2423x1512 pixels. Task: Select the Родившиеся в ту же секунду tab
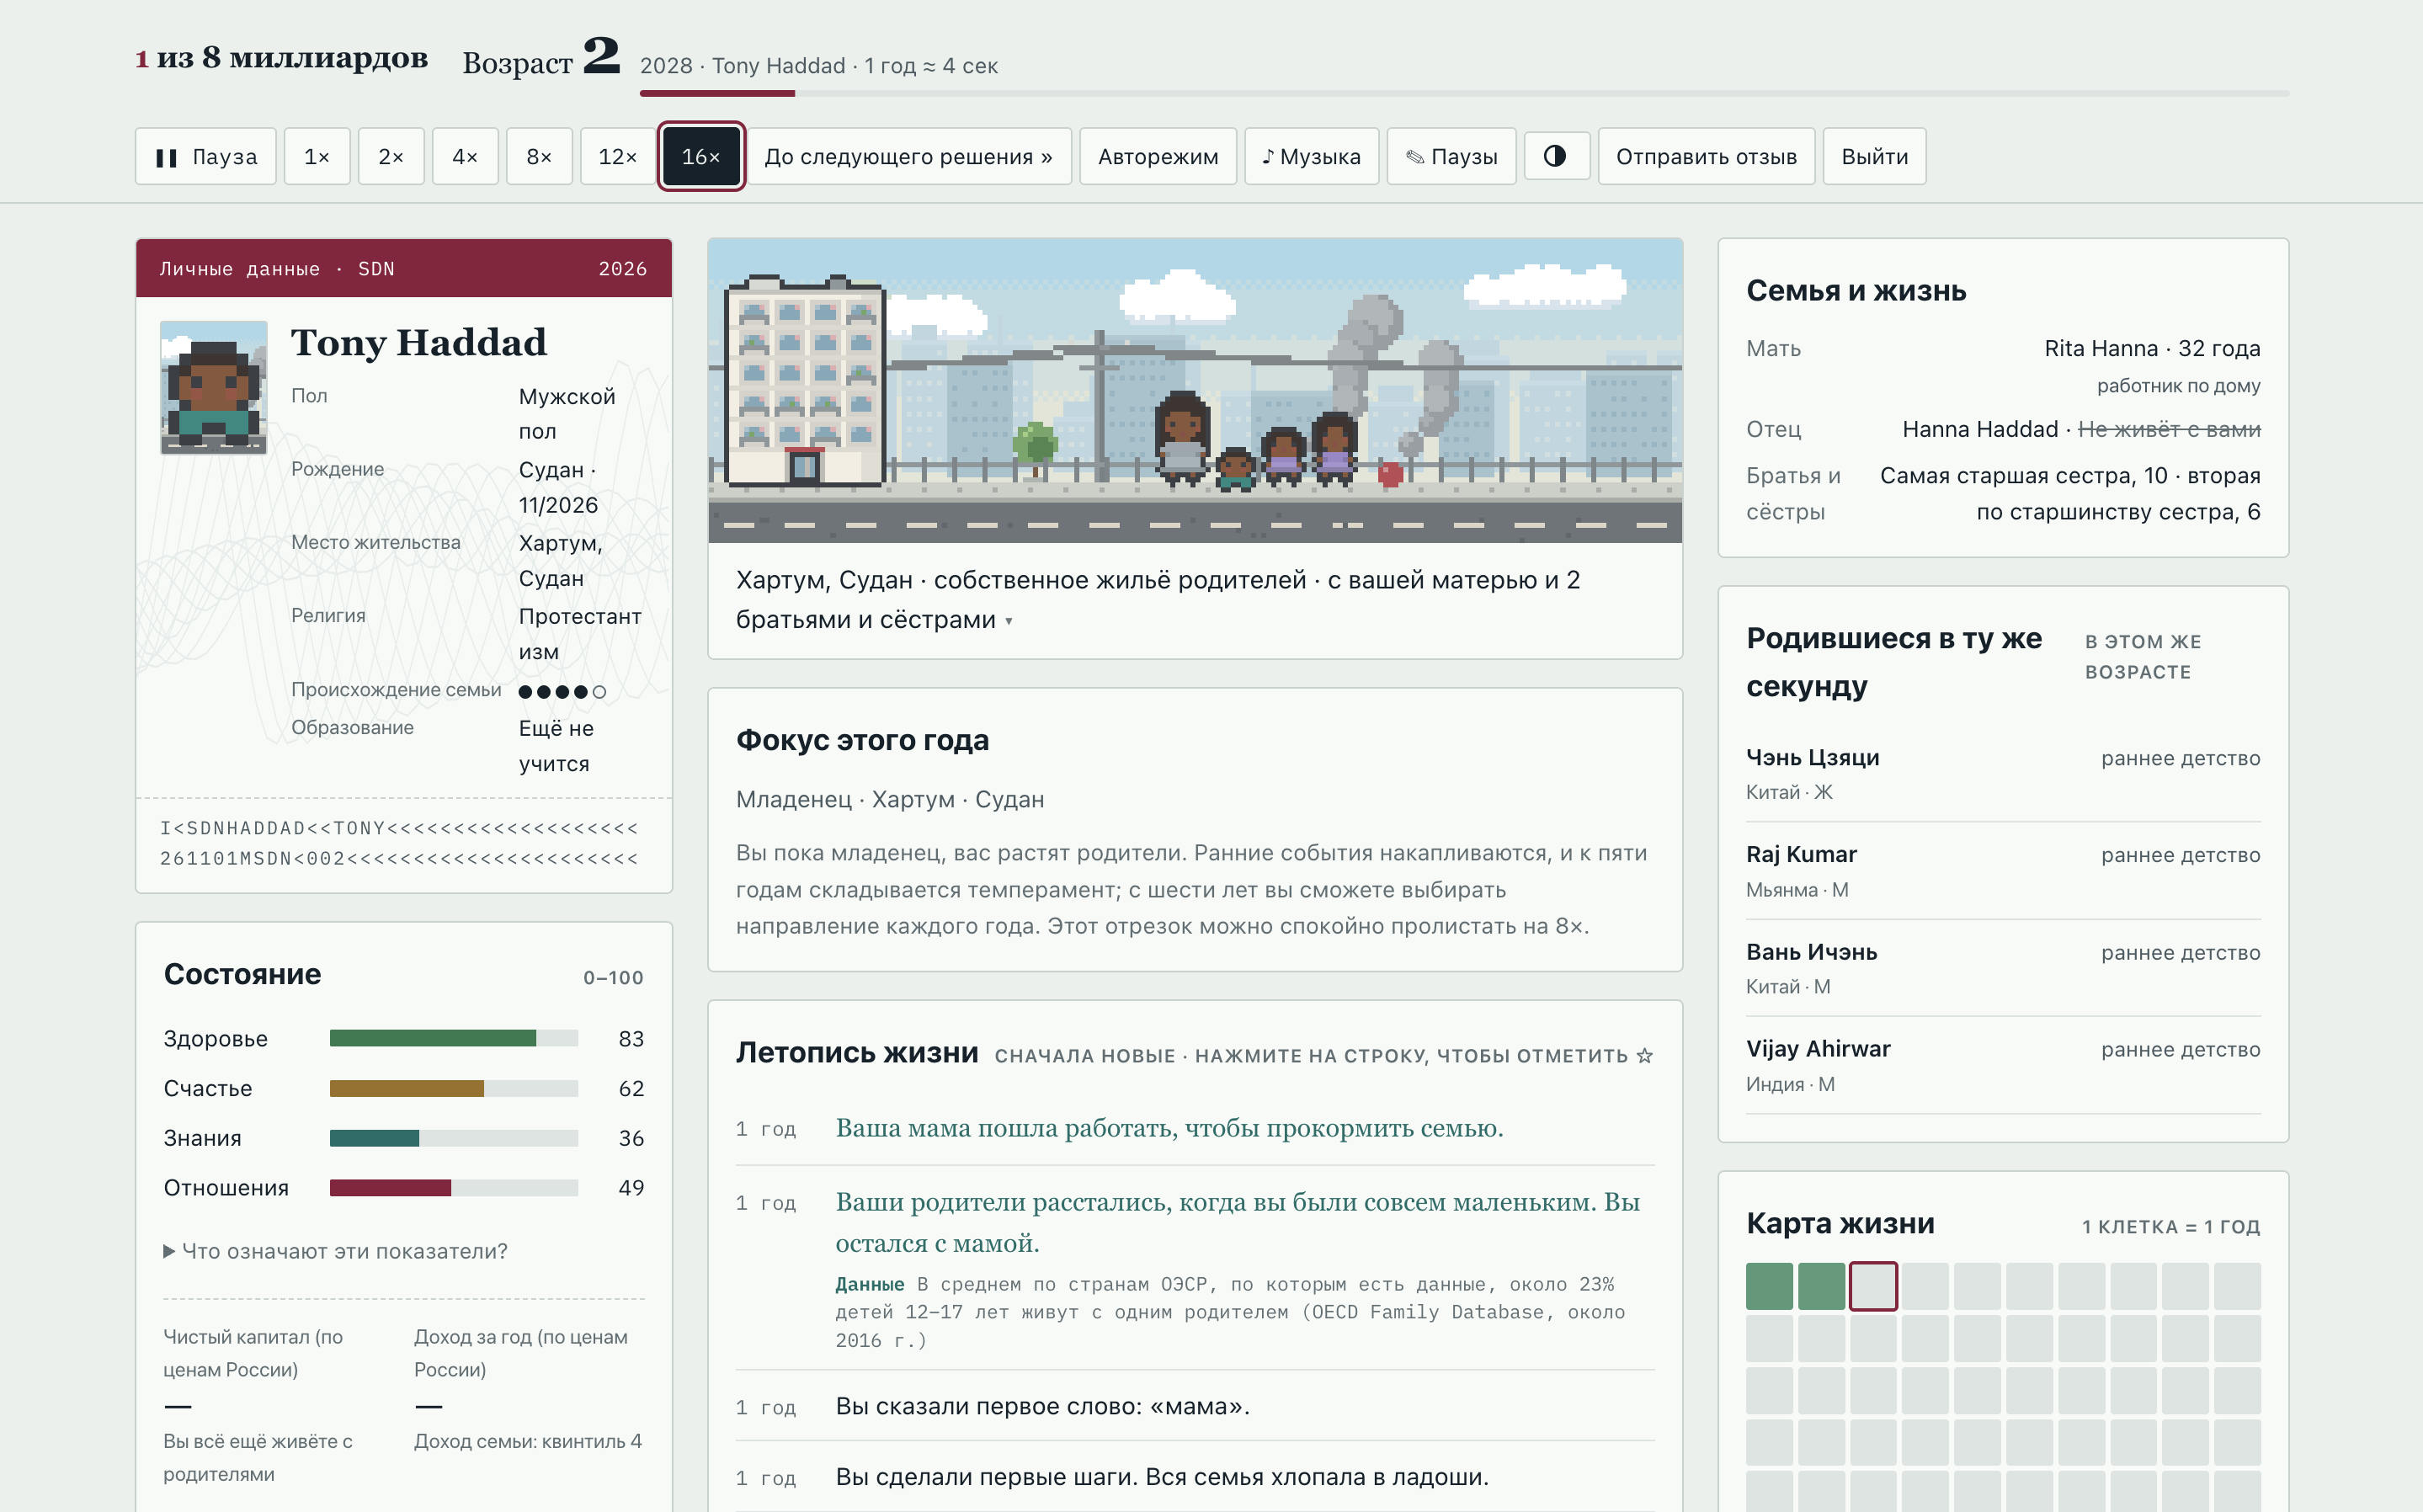click(1894, 662)
